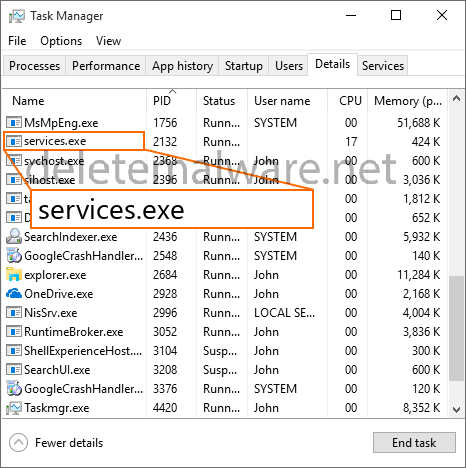This screenshot has width=466, height=468.
Task: Click the explorer.exe folder icon
Action: [14, 275]
